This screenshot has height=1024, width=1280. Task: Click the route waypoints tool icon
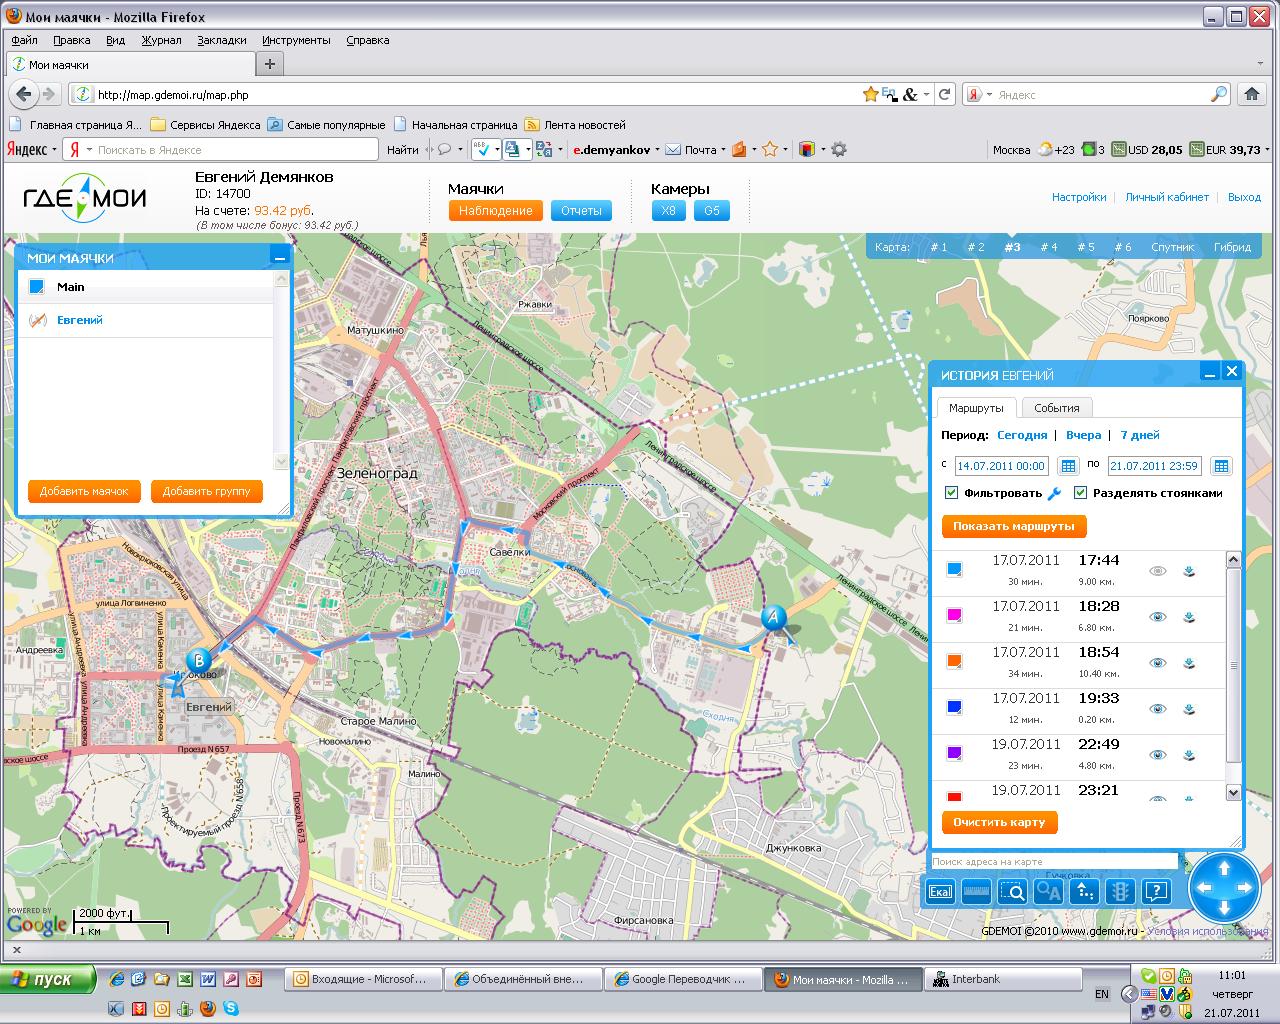point(1084,892)
